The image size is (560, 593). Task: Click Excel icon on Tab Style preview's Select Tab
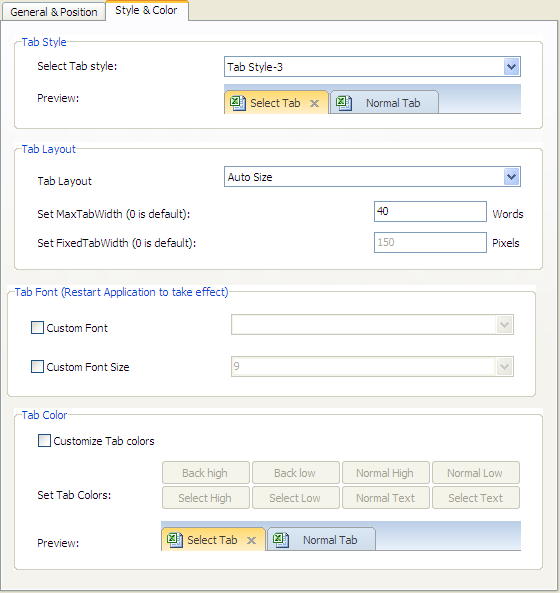[238, 103]
